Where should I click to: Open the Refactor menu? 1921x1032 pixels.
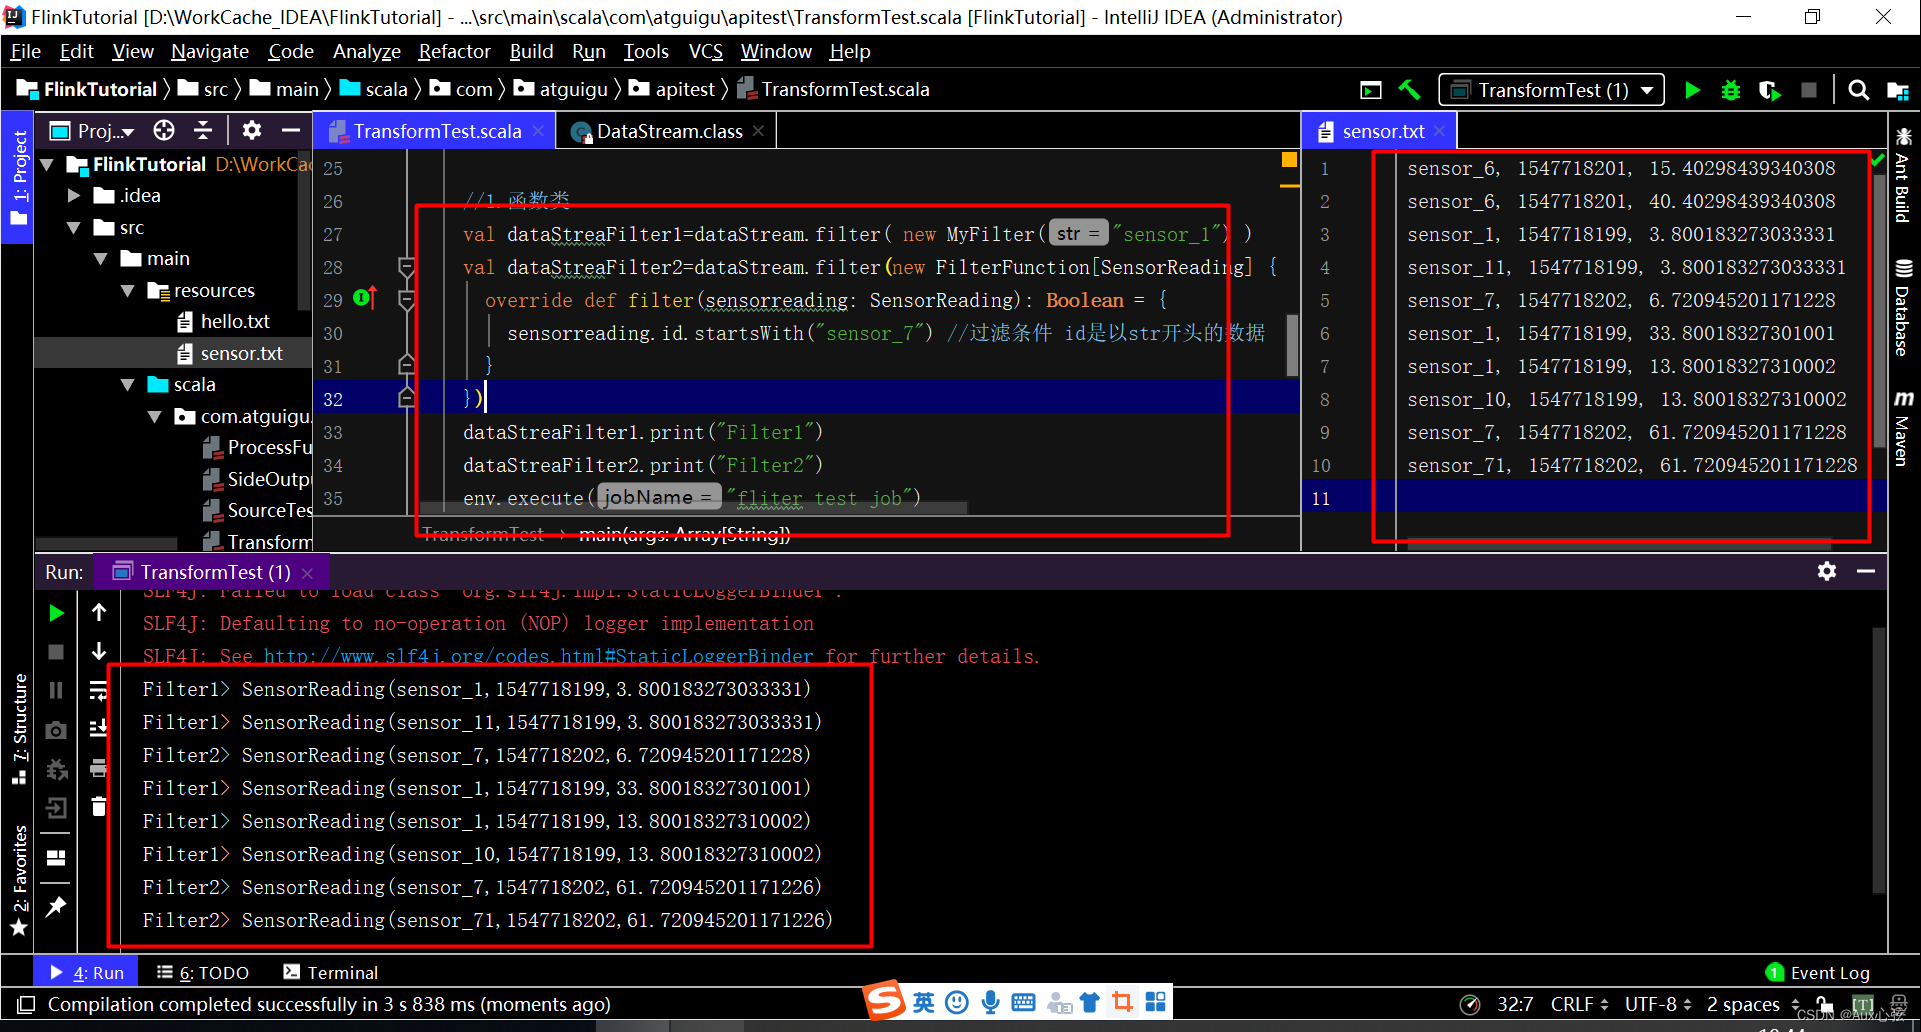(x=455, y=51)
